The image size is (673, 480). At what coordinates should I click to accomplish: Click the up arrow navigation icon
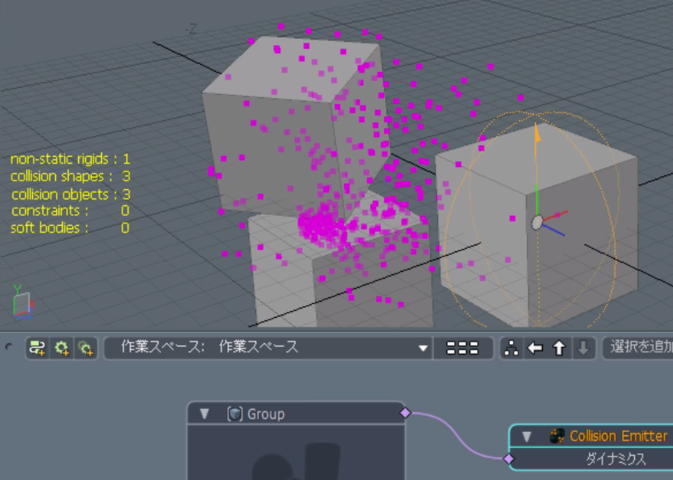pos(559,348)
